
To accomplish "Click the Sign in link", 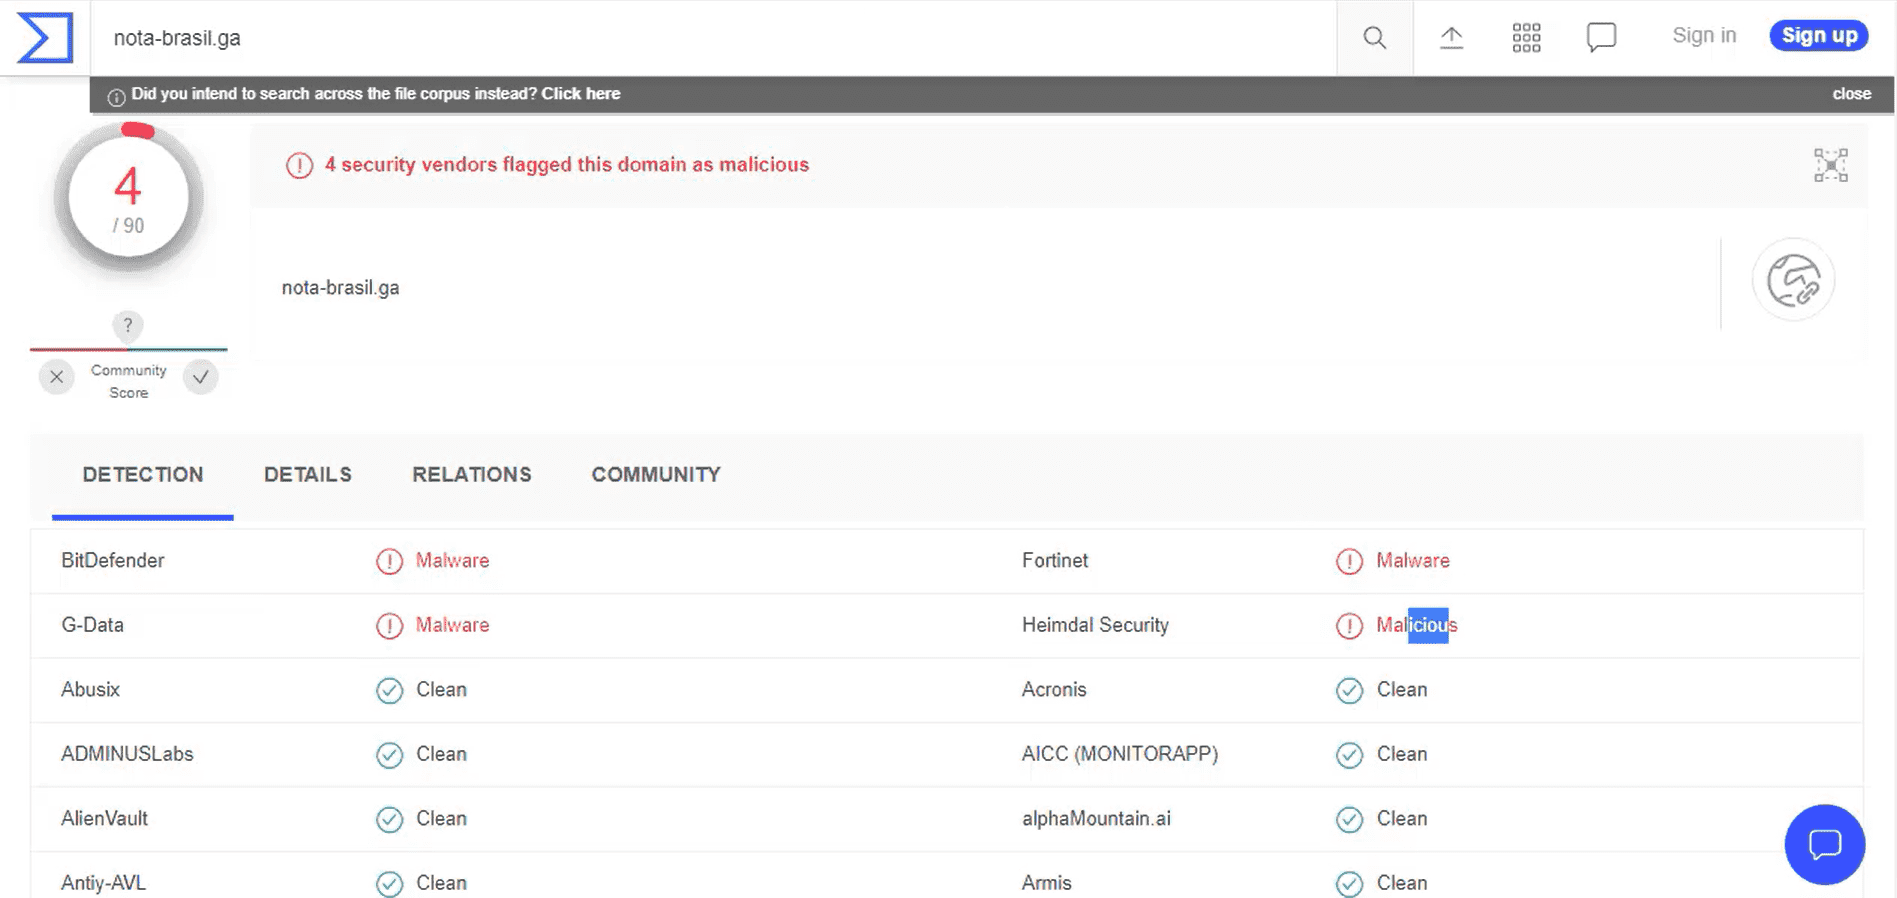I will tap(1704, 35).
